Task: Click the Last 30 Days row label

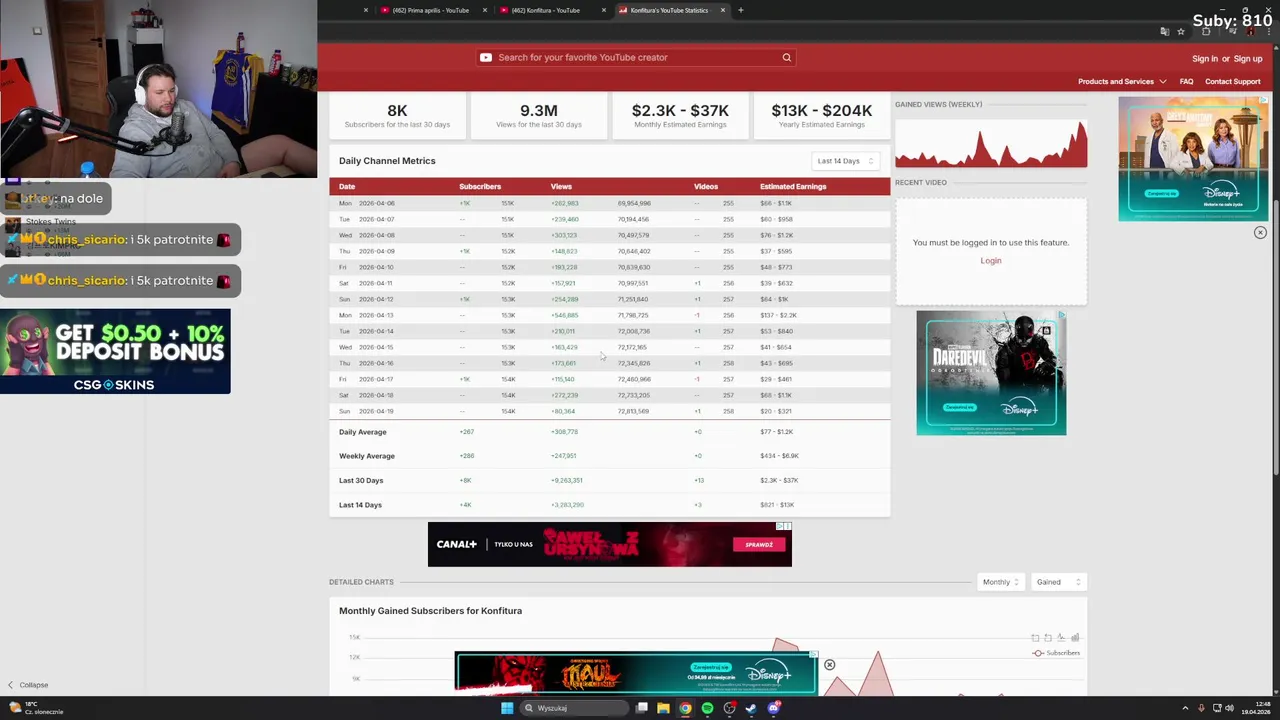Action: [361, 480]
